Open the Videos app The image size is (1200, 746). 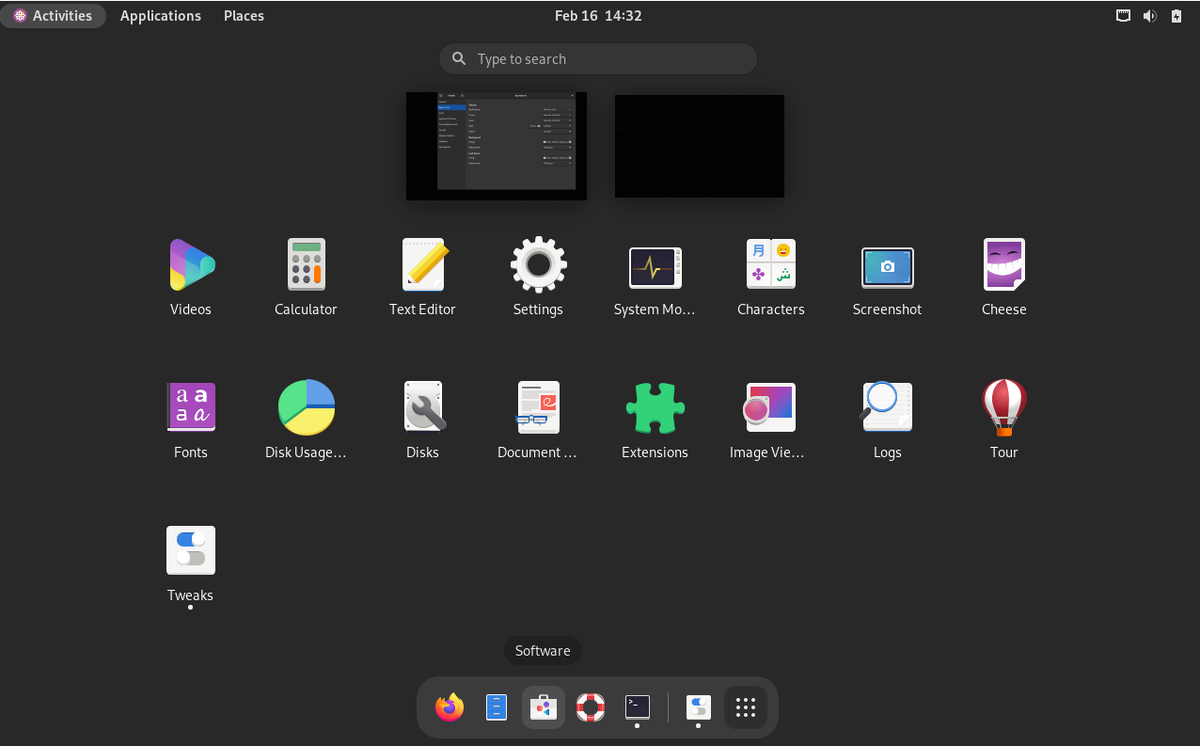pyautogui.click(x=190, y=265)
